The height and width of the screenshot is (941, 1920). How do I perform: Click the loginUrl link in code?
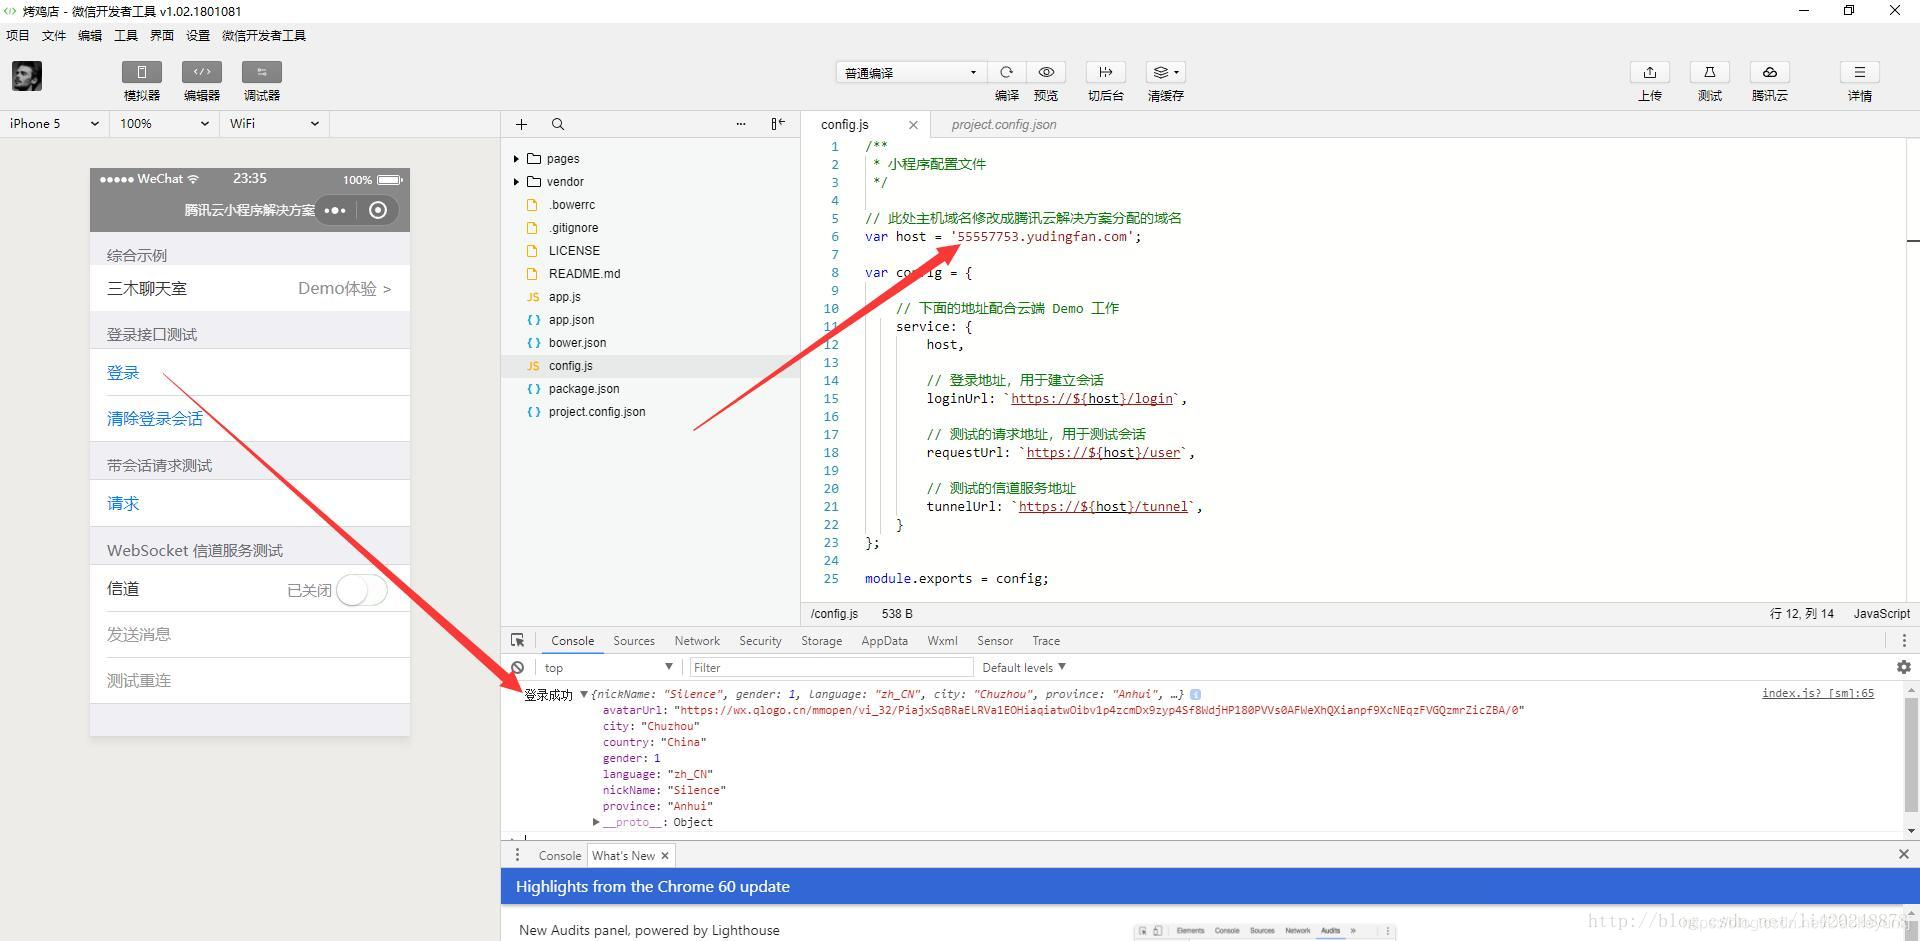coord(1092,399)
